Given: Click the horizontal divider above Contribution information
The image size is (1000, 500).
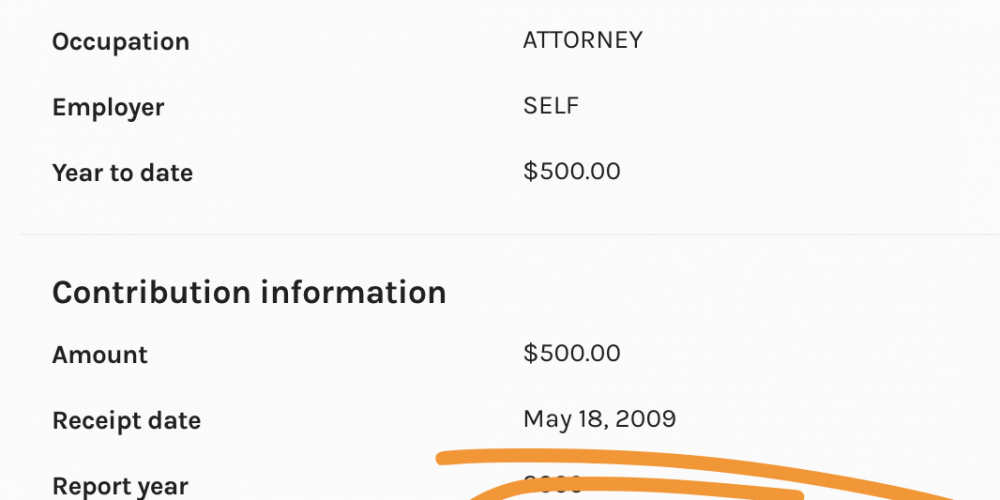Looking at the screenshot, I should (x=500, y=235).
